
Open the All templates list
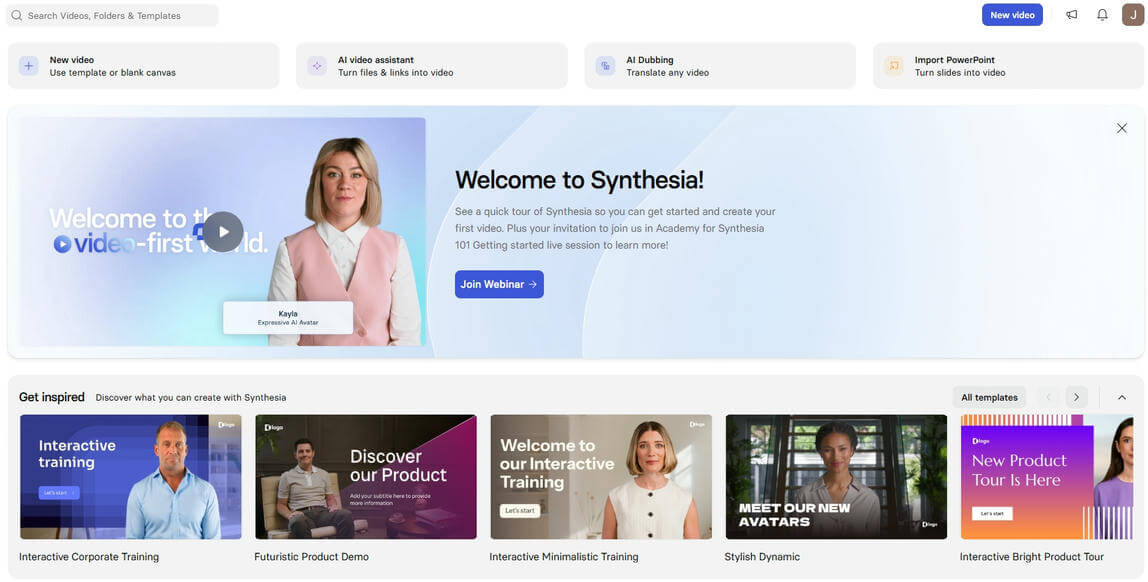click(989, 397)
